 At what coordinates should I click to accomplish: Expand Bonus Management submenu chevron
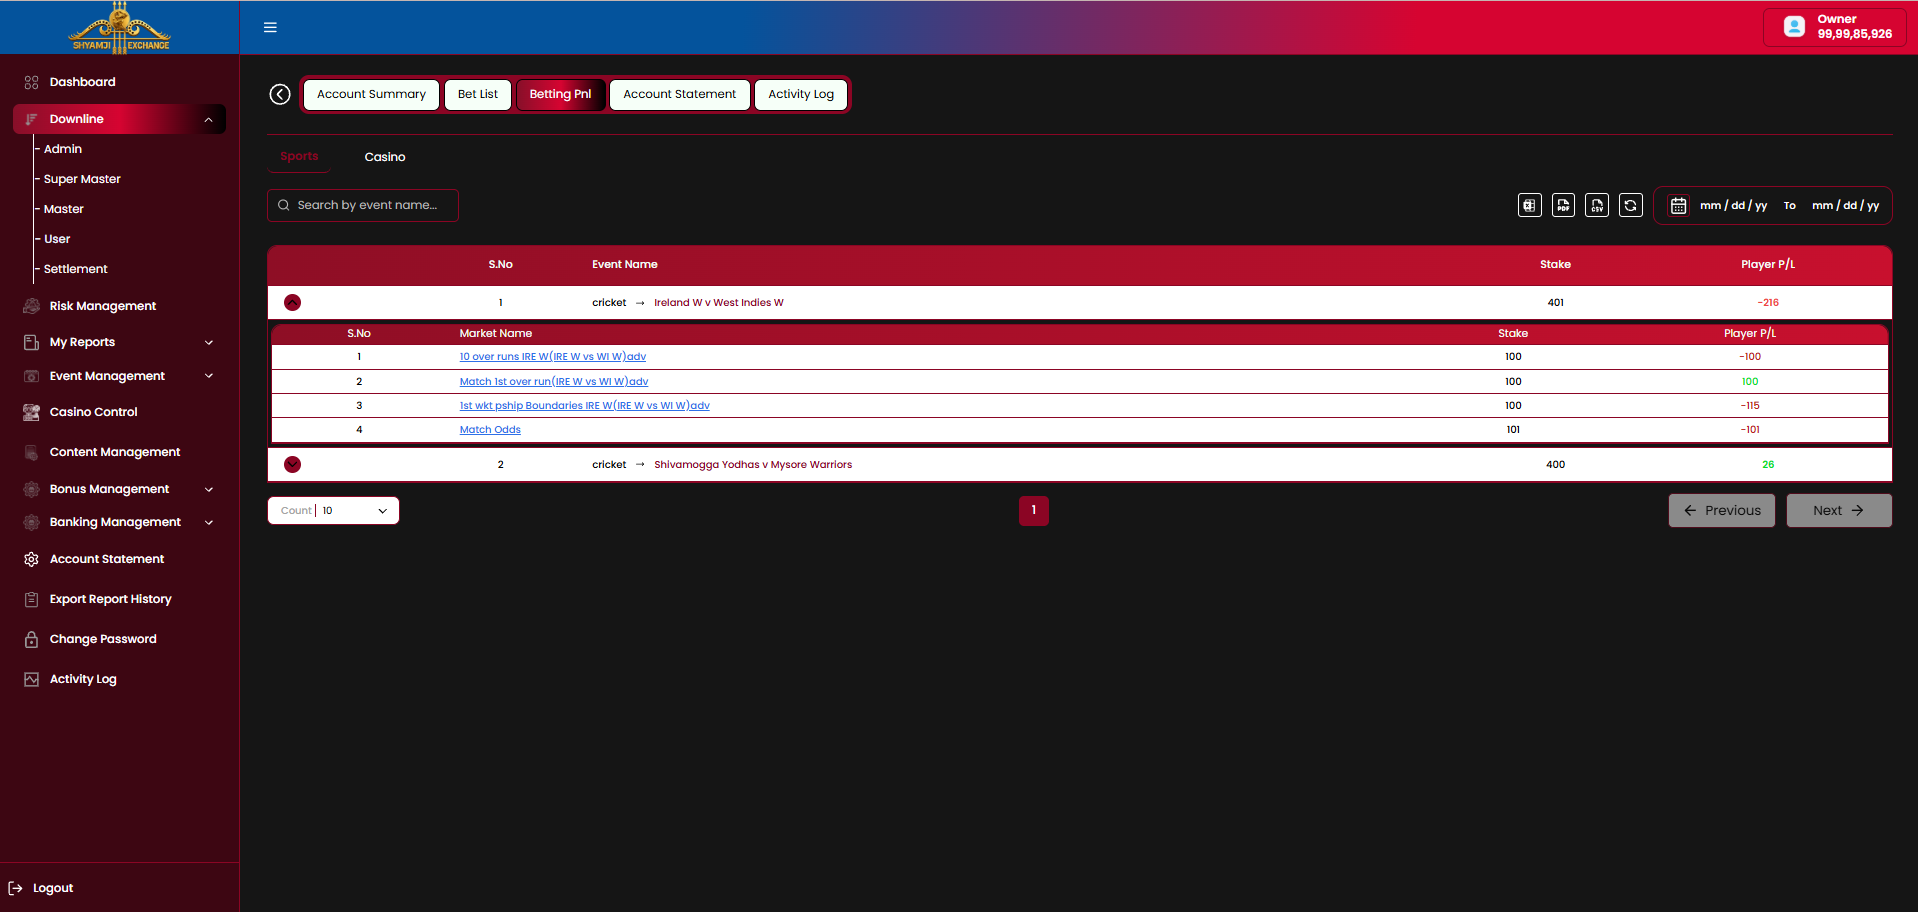click(209, 489)
